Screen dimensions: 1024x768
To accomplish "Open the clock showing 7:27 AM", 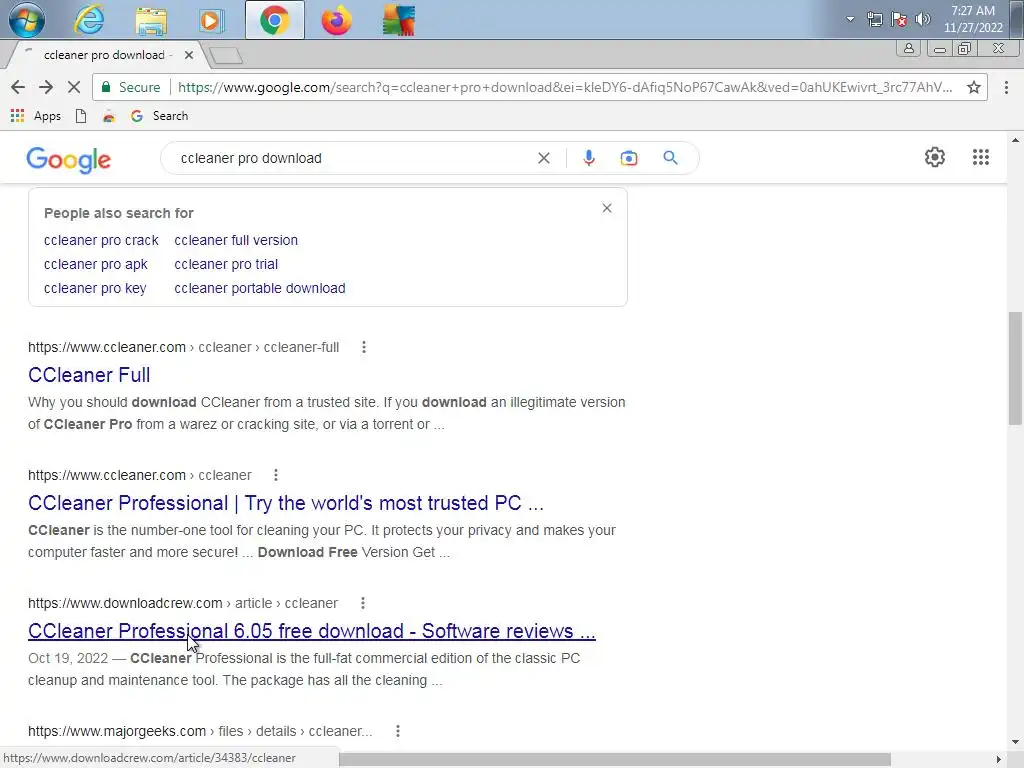I will tap(973, 19).
